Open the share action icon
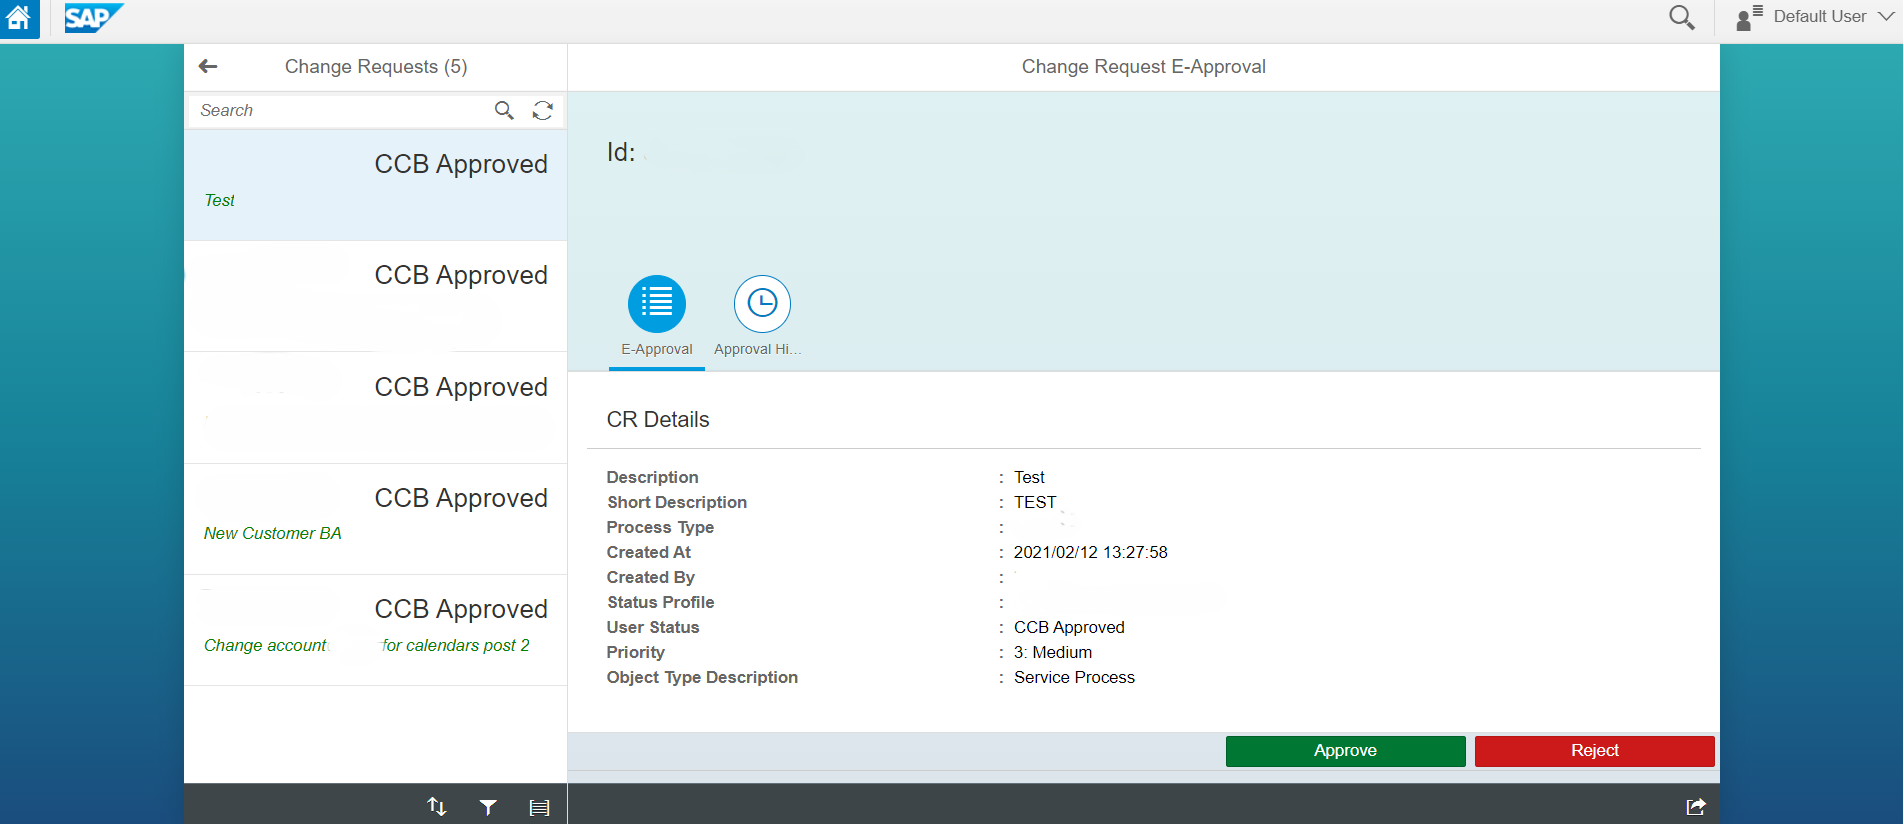1903x824 pixels. tap(1696, 806)
